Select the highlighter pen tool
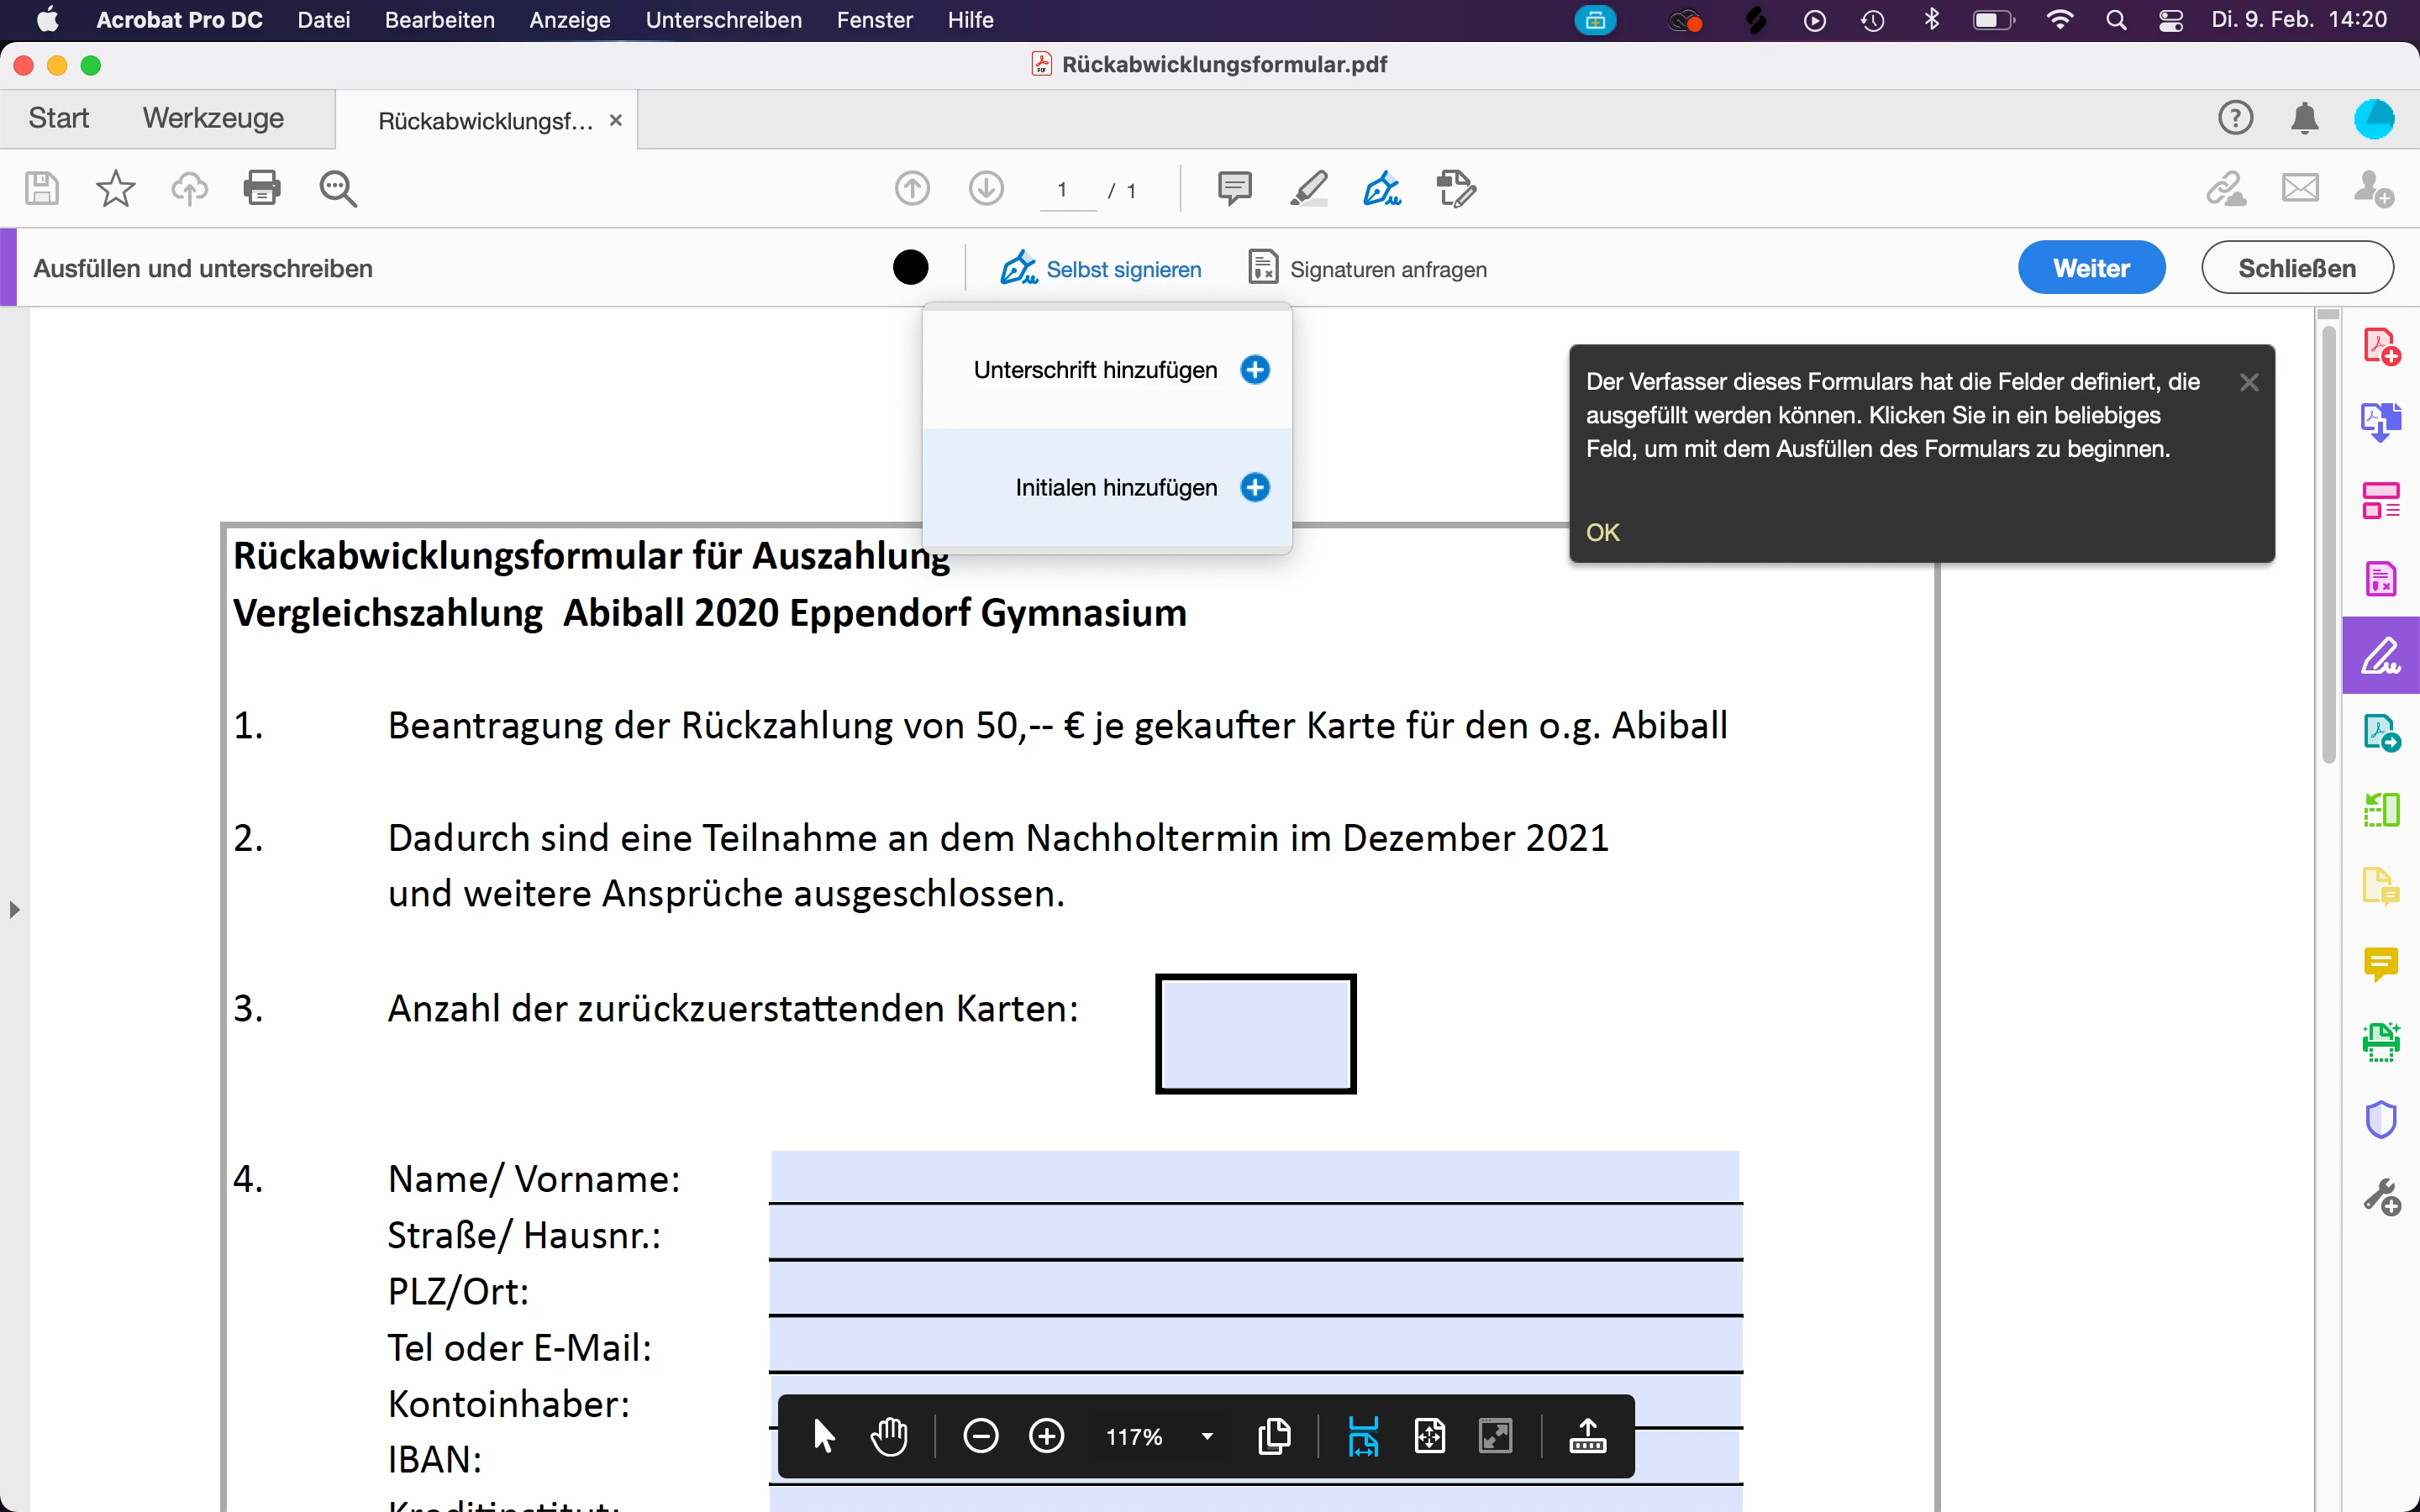Image resolution: width=2420 pixels, height=1512 pixels. (1308, 188)
